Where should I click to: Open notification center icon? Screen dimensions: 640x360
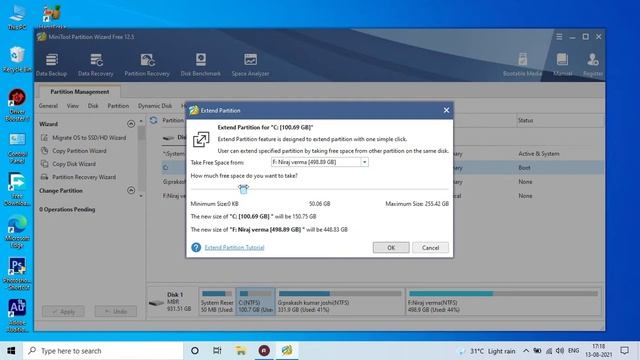[624, 351]
